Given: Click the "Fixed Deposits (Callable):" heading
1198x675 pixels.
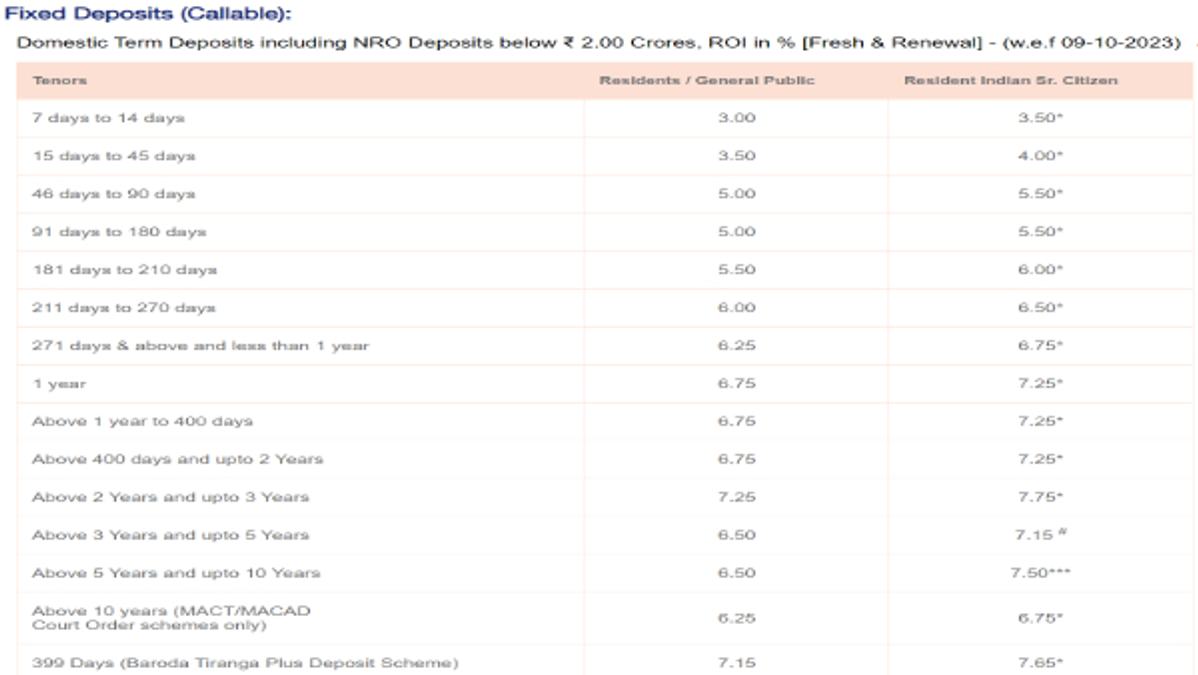Looking at the screenshot, I should [148, 14].
